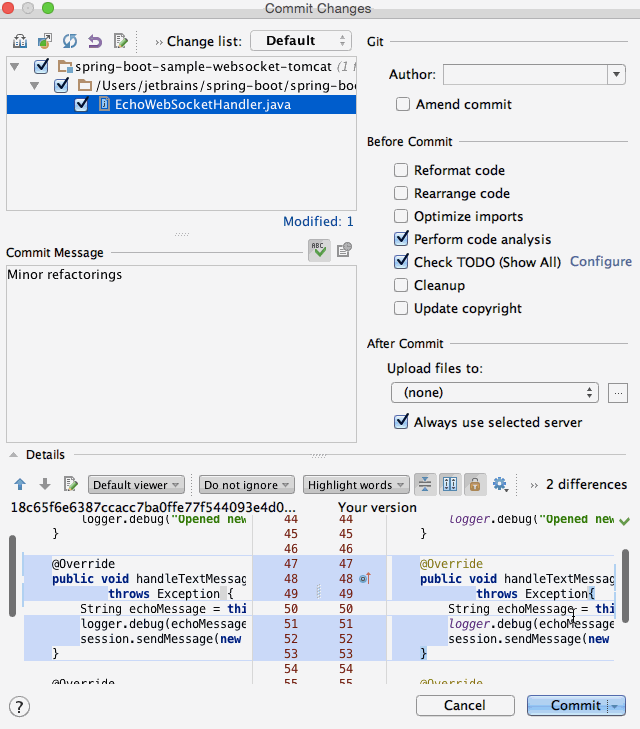Open the Upload files to (none) dropdown
The image size is (640, 729).
[495, 393]
